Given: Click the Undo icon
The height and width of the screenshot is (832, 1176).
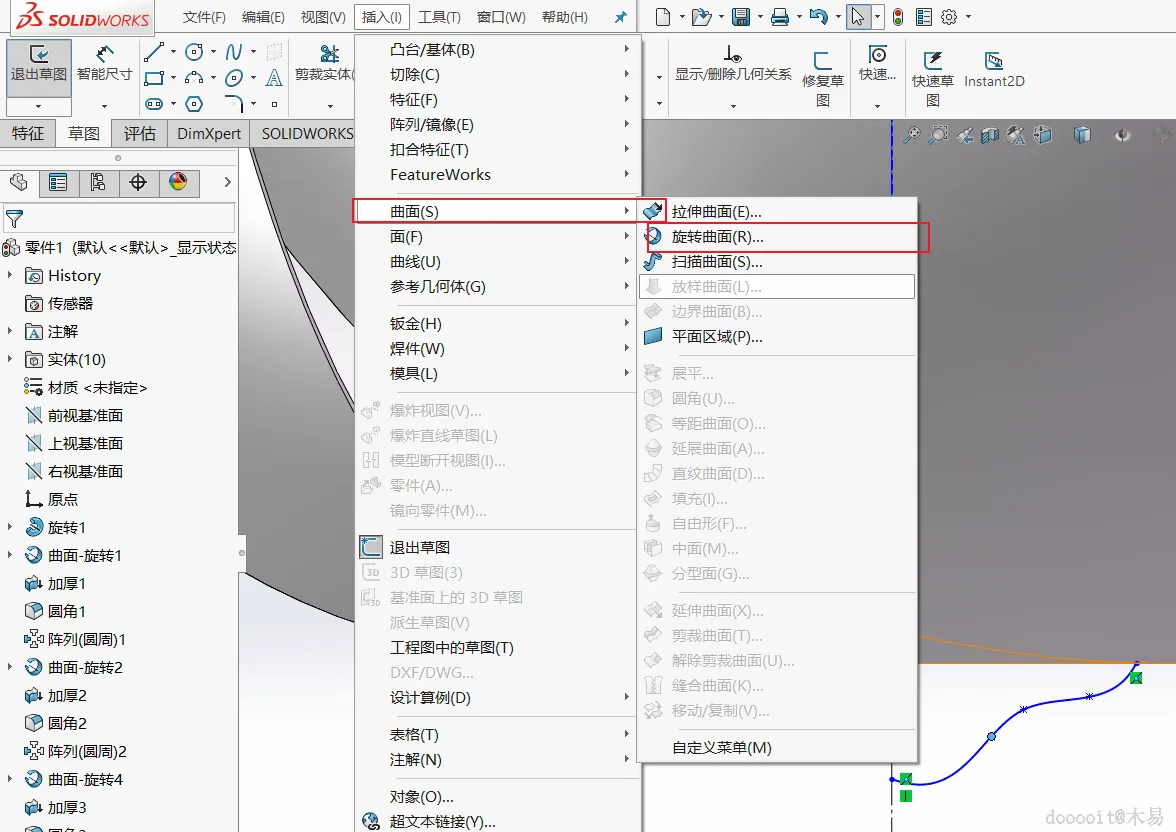Looking at the screenshot, I should pos(819,17).
